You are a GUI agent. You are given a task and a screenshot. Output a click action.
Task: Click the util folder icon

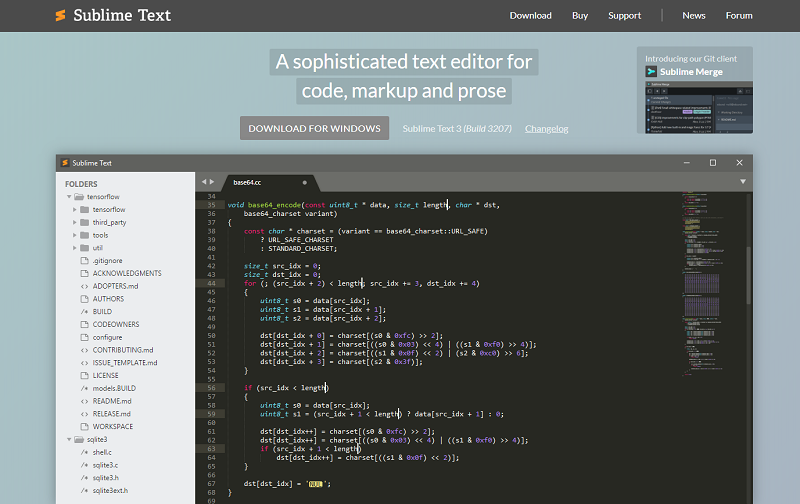click(x=85, y=248)
